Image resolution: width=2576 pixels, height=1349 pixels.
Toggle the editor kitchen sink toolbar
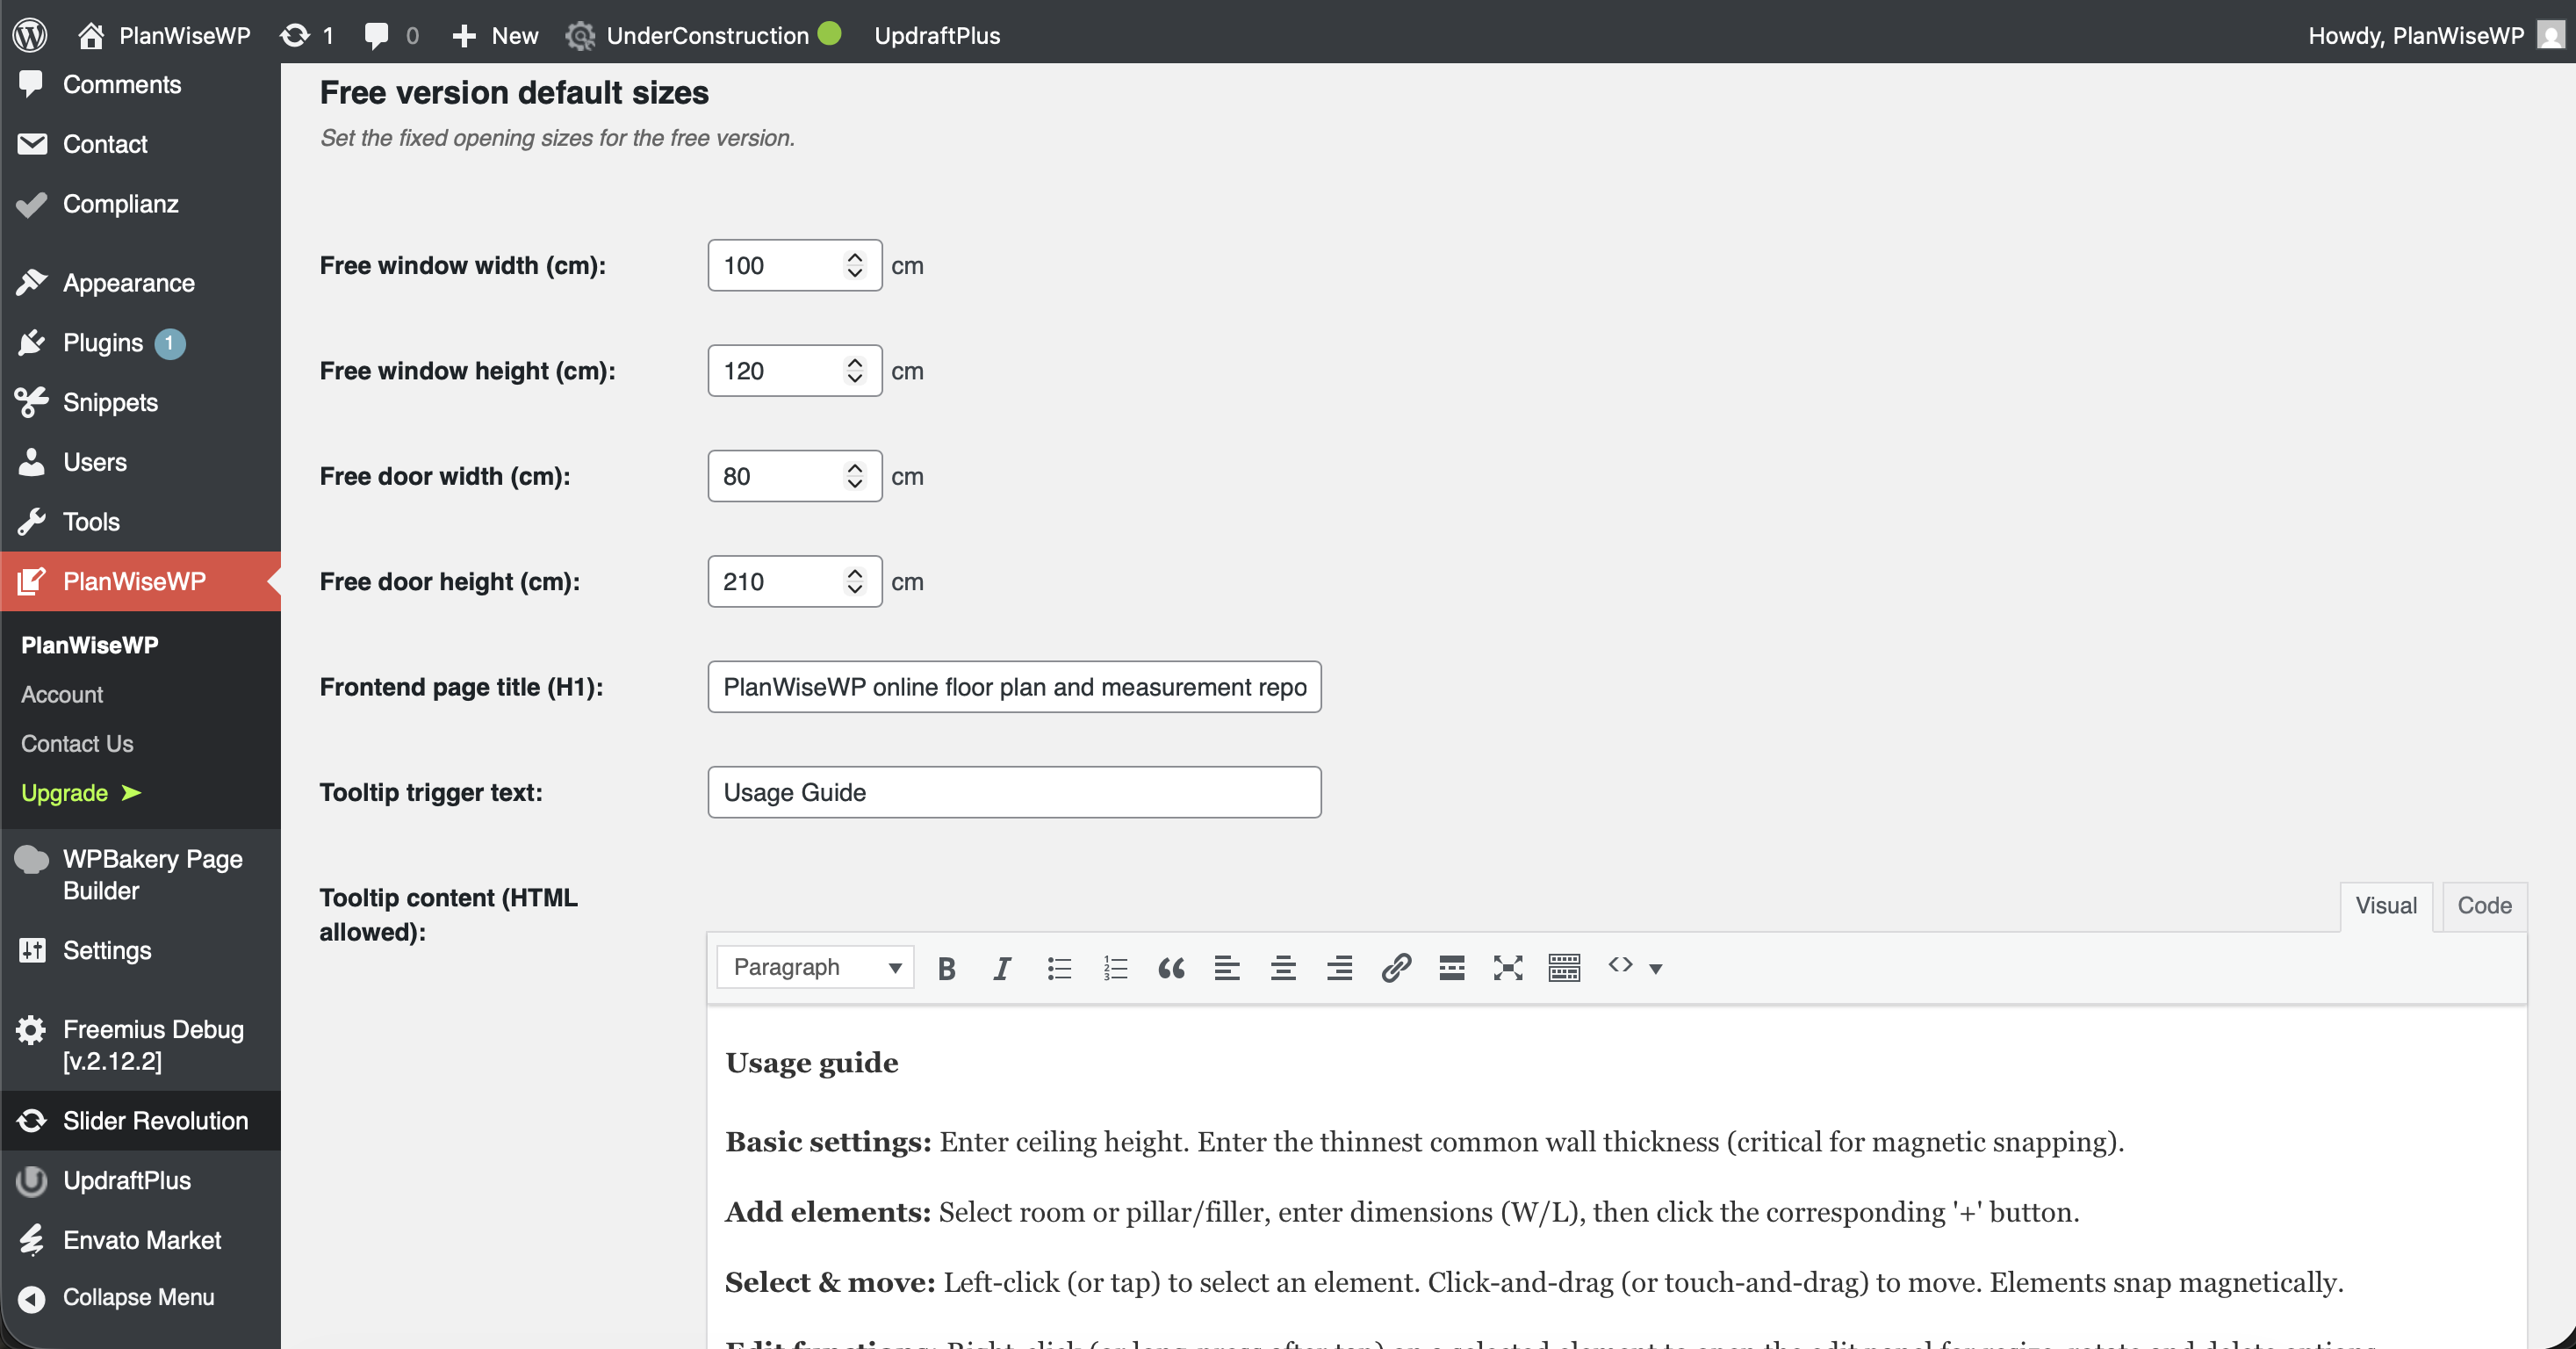click(1564, 967)
